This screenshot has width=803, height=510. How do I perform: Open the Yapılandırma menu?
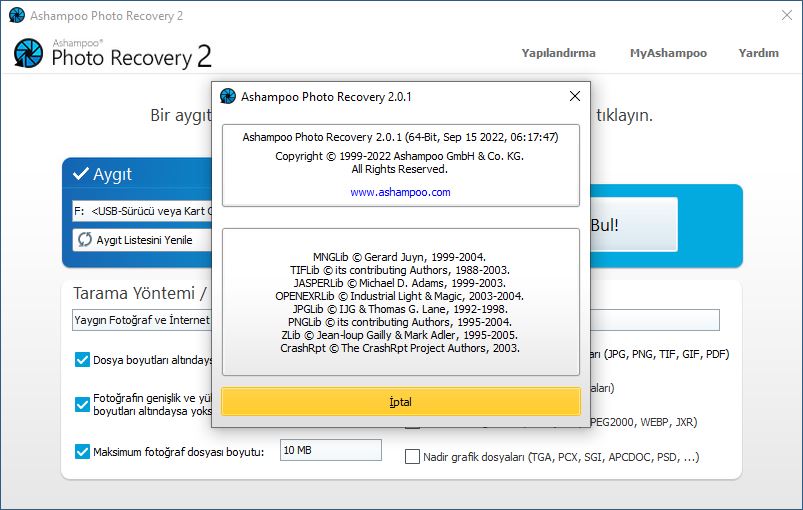point(558,53)
